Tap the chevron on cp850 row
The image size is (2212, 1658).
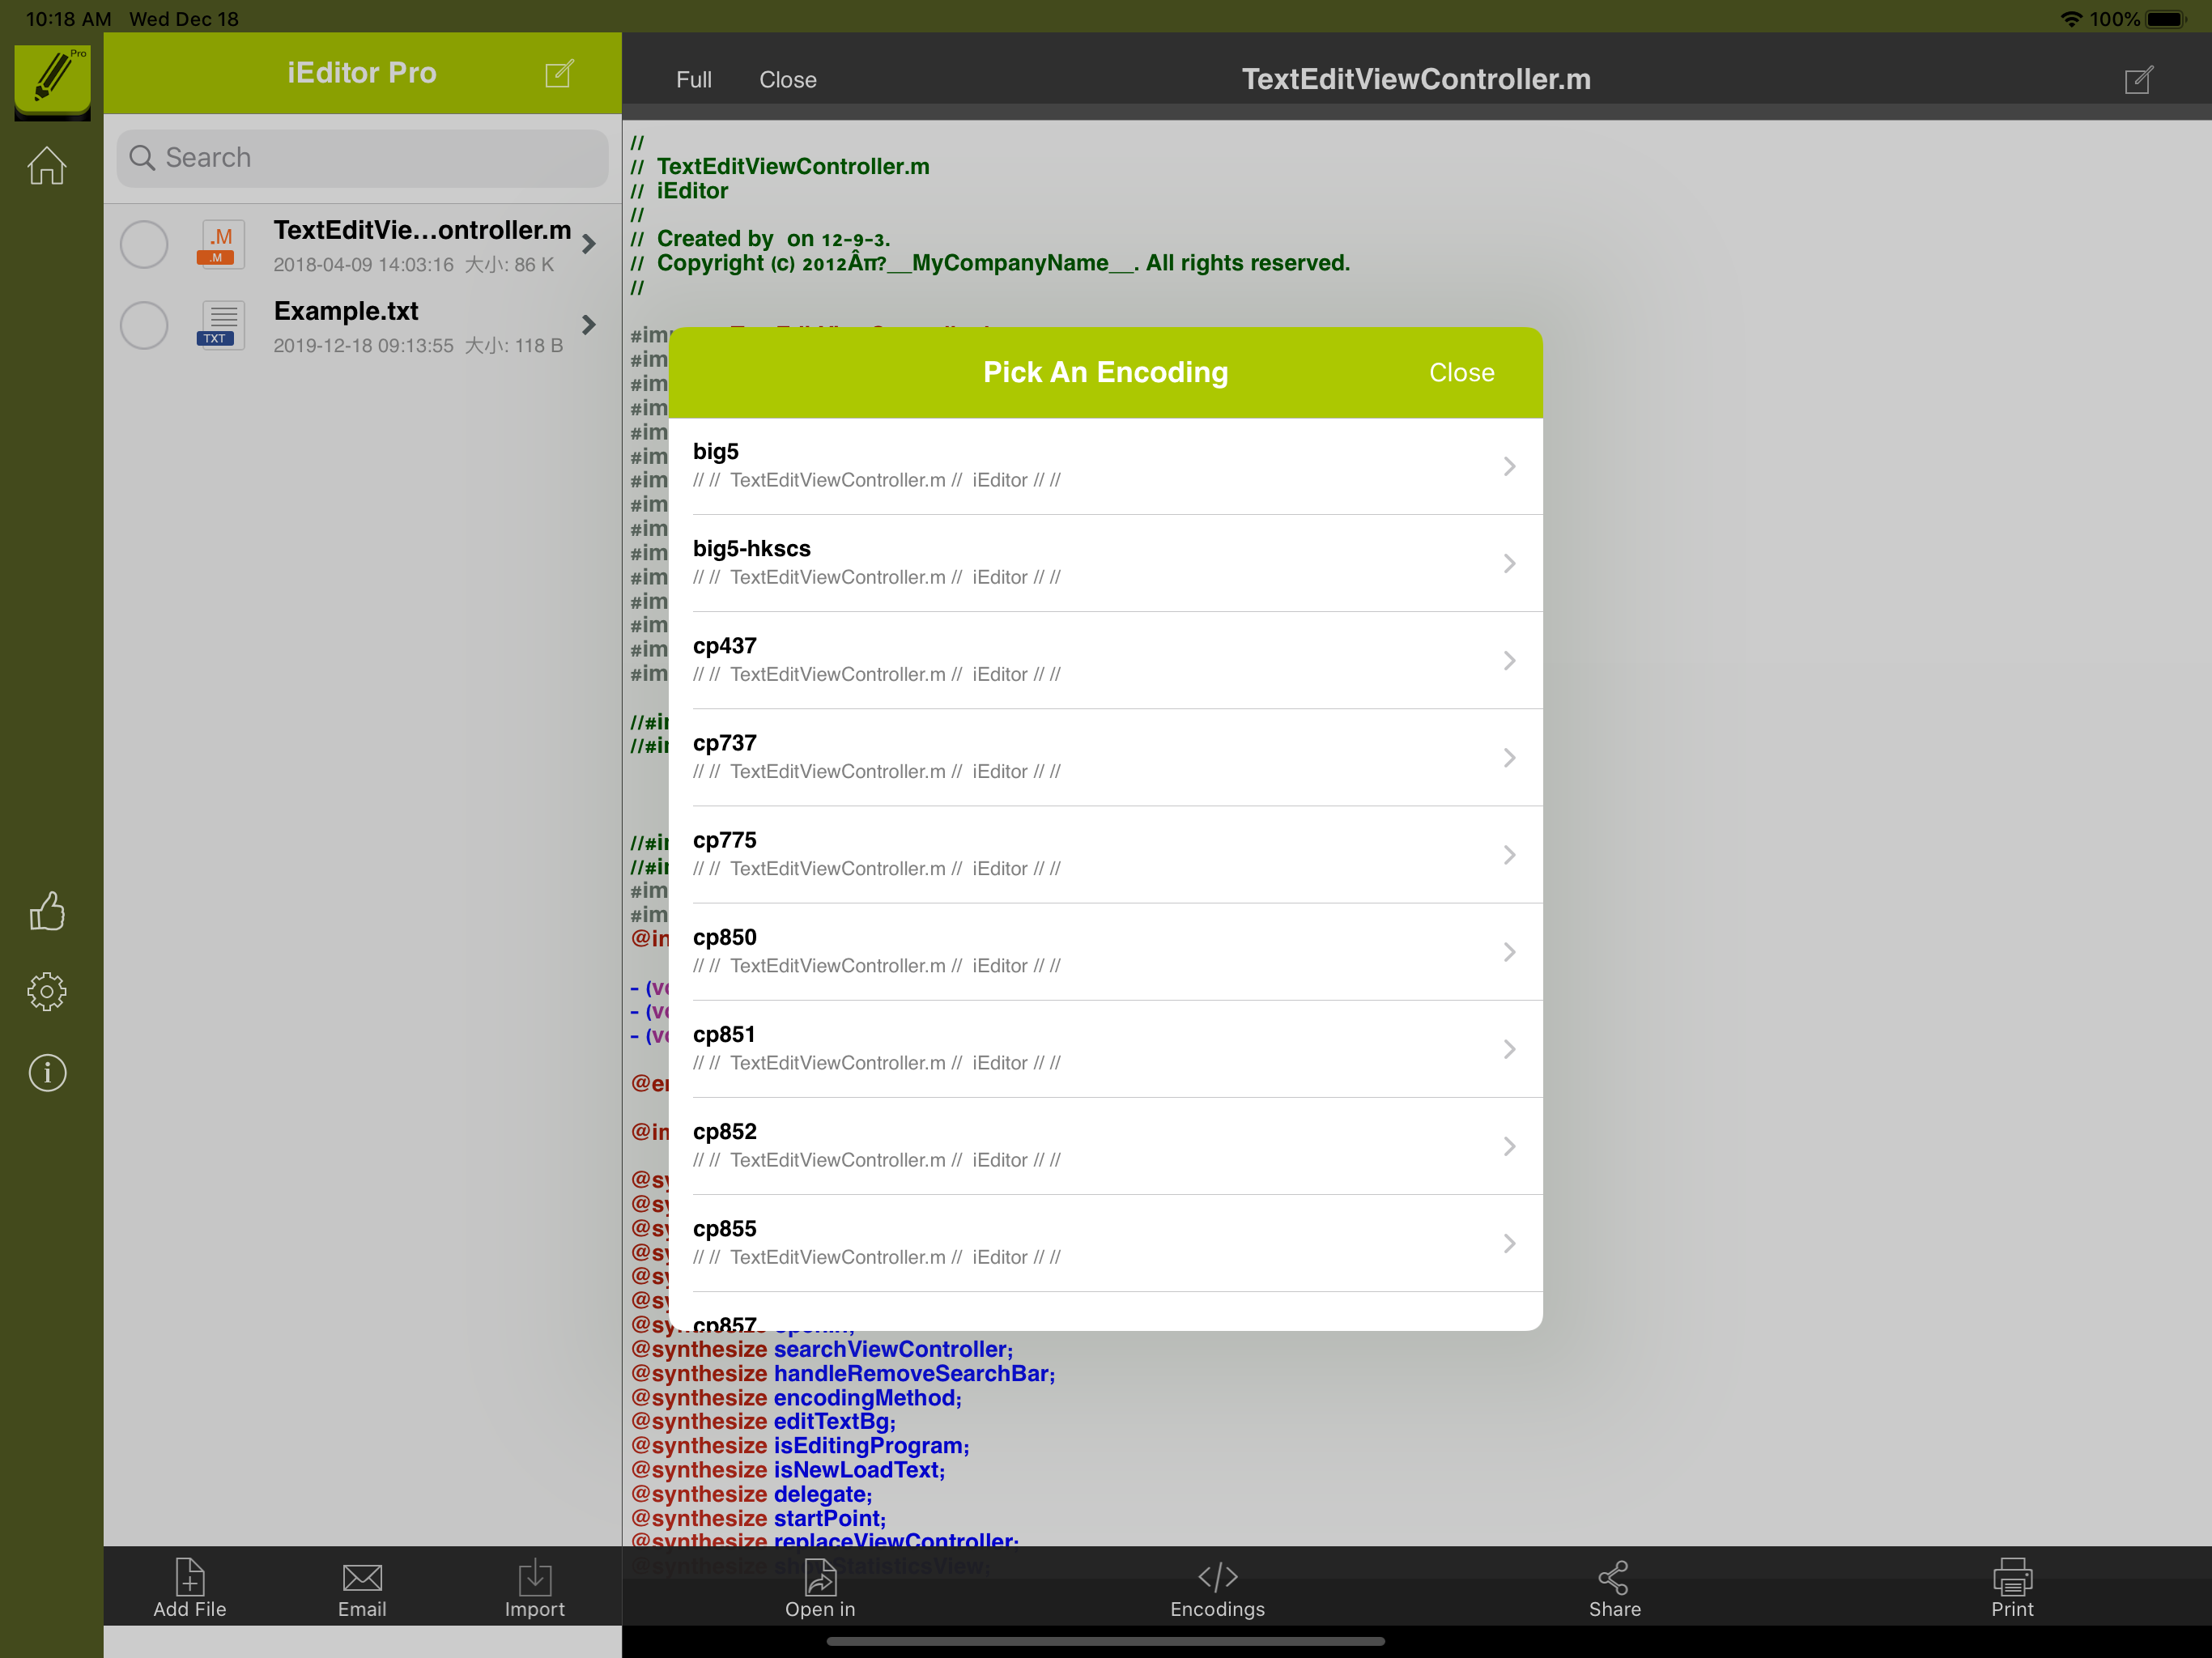(x=1509, y=951)
